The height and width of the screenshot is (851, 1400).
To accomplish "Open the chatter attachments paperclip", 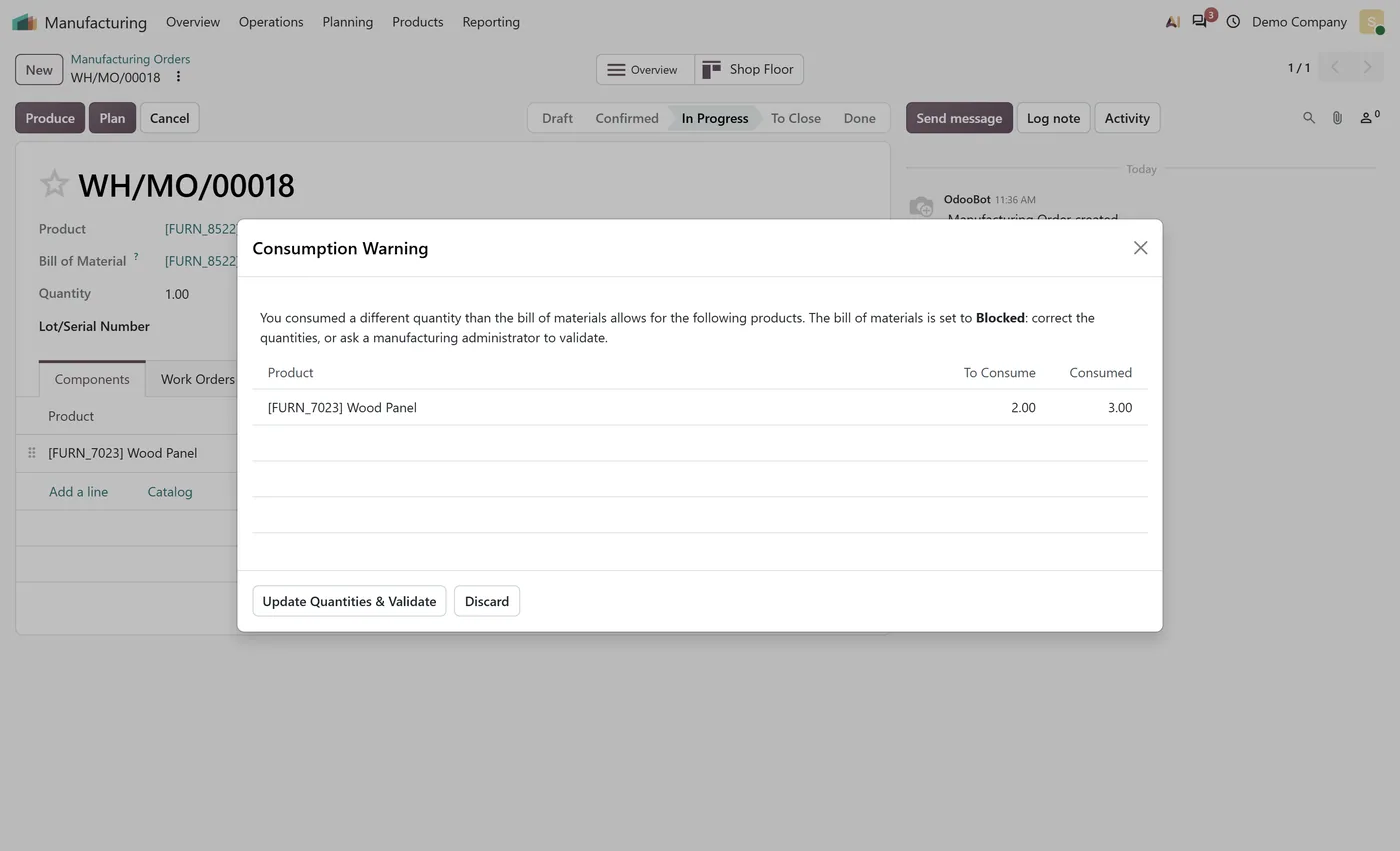I will [x=1337, y=118].
